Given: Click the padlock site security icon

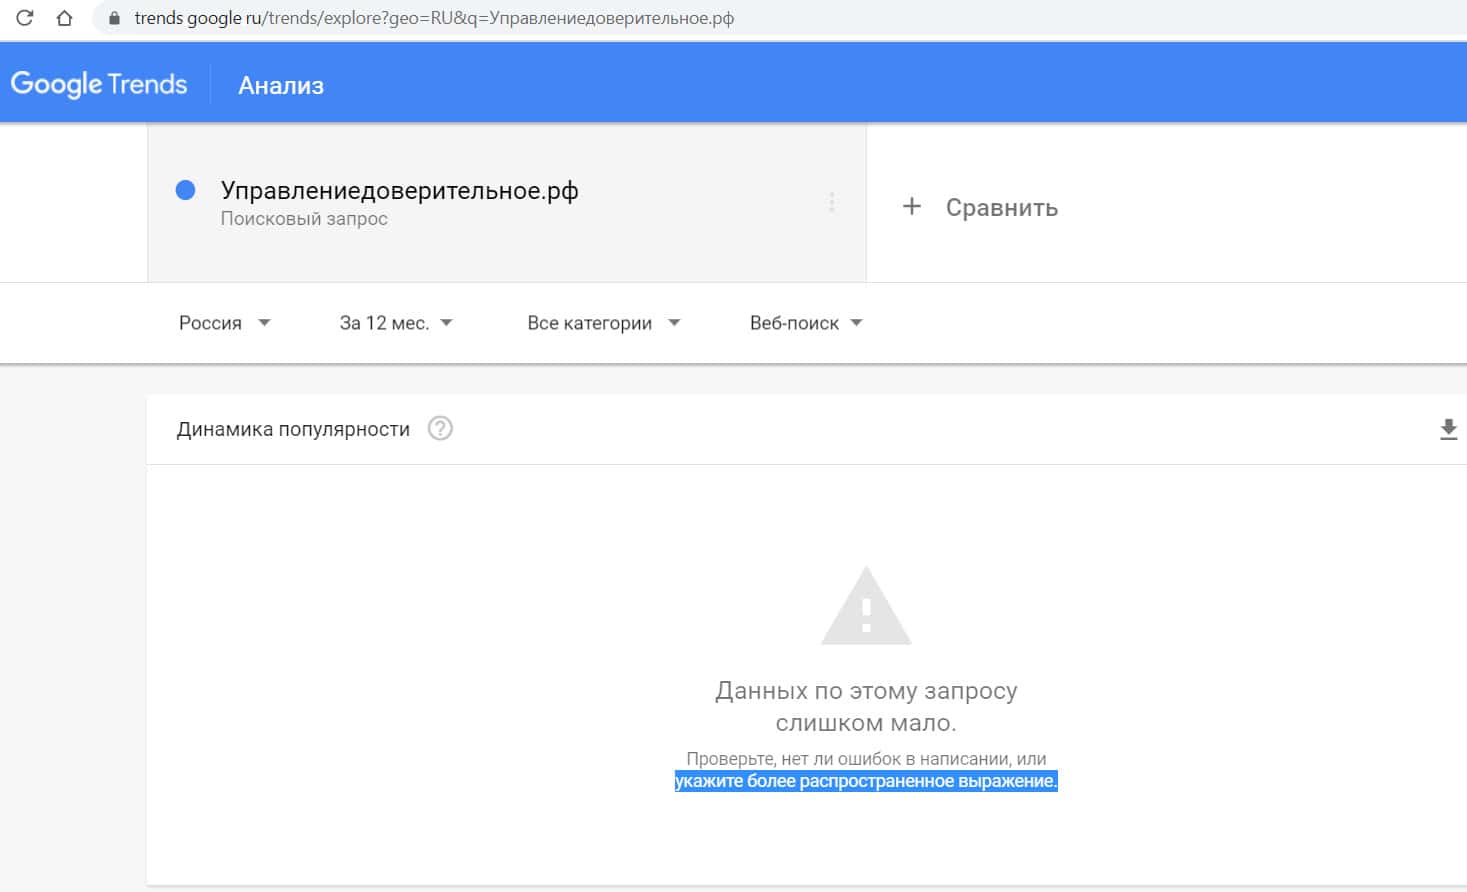Looking at the screenshot, I should [114, 18].
